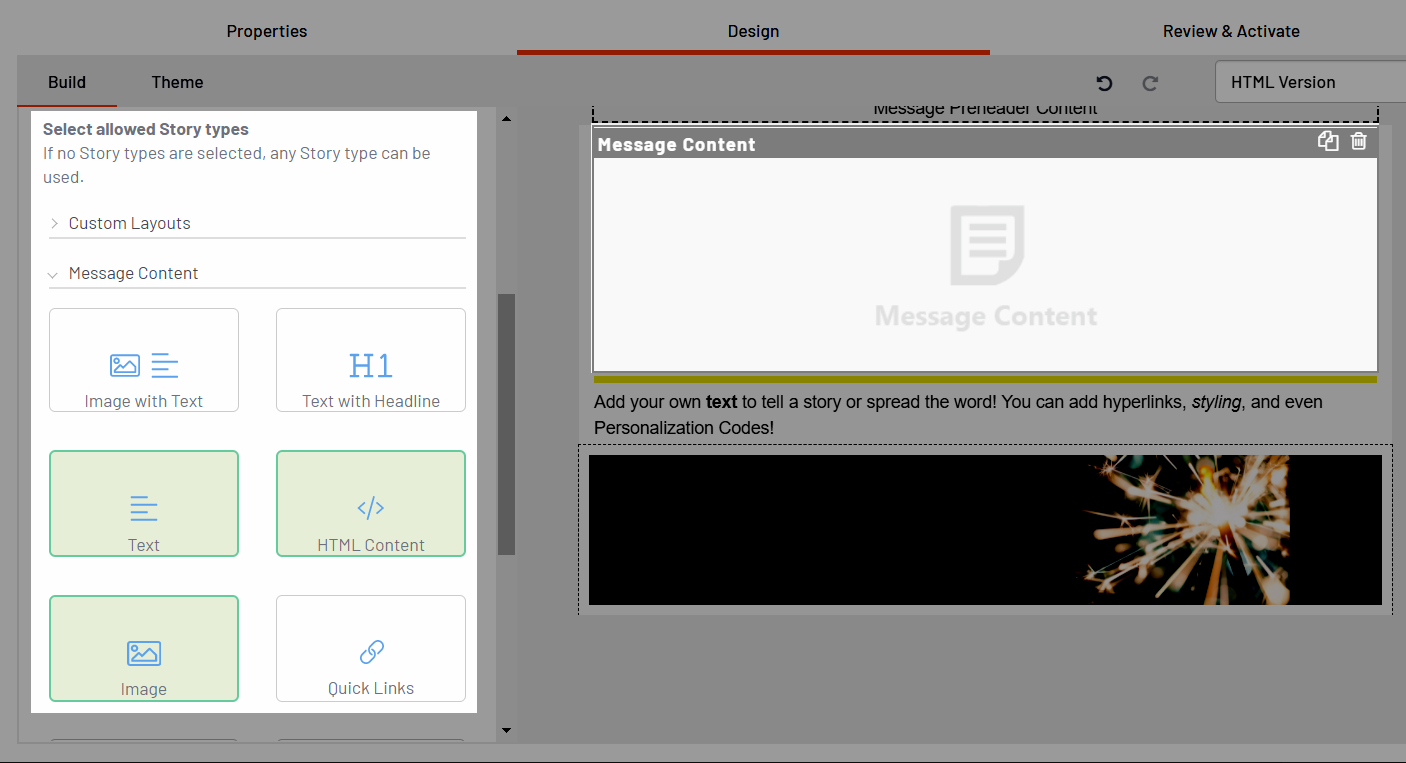
Task: Deselect the Text story type tile
Action: (x=144, y=503)
